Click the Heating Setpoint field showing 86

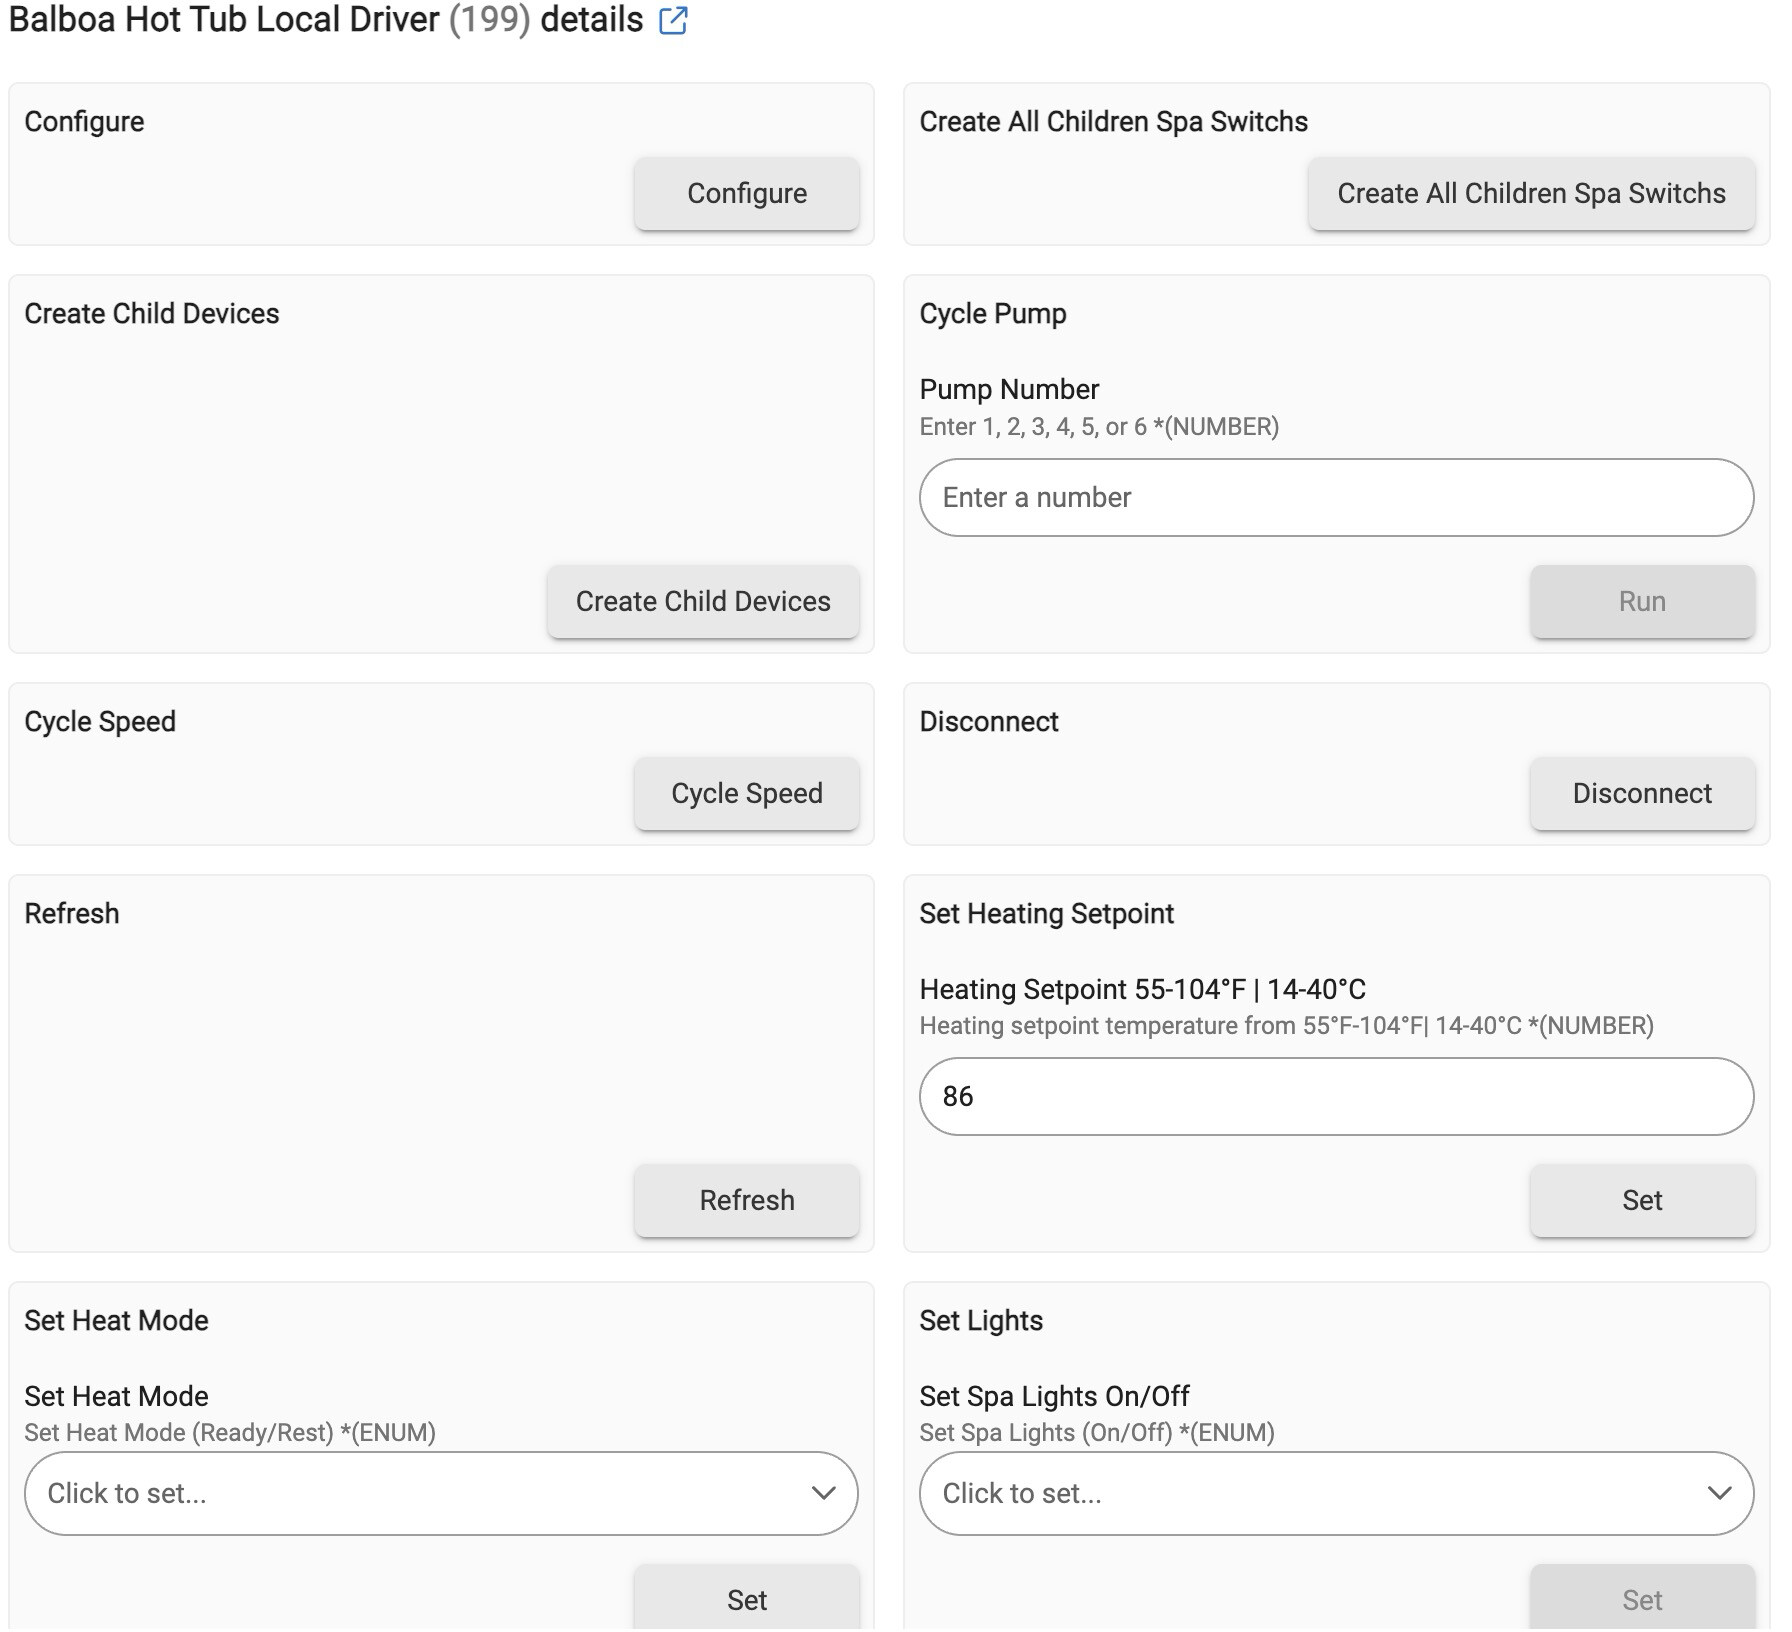click(1335, 1097)
